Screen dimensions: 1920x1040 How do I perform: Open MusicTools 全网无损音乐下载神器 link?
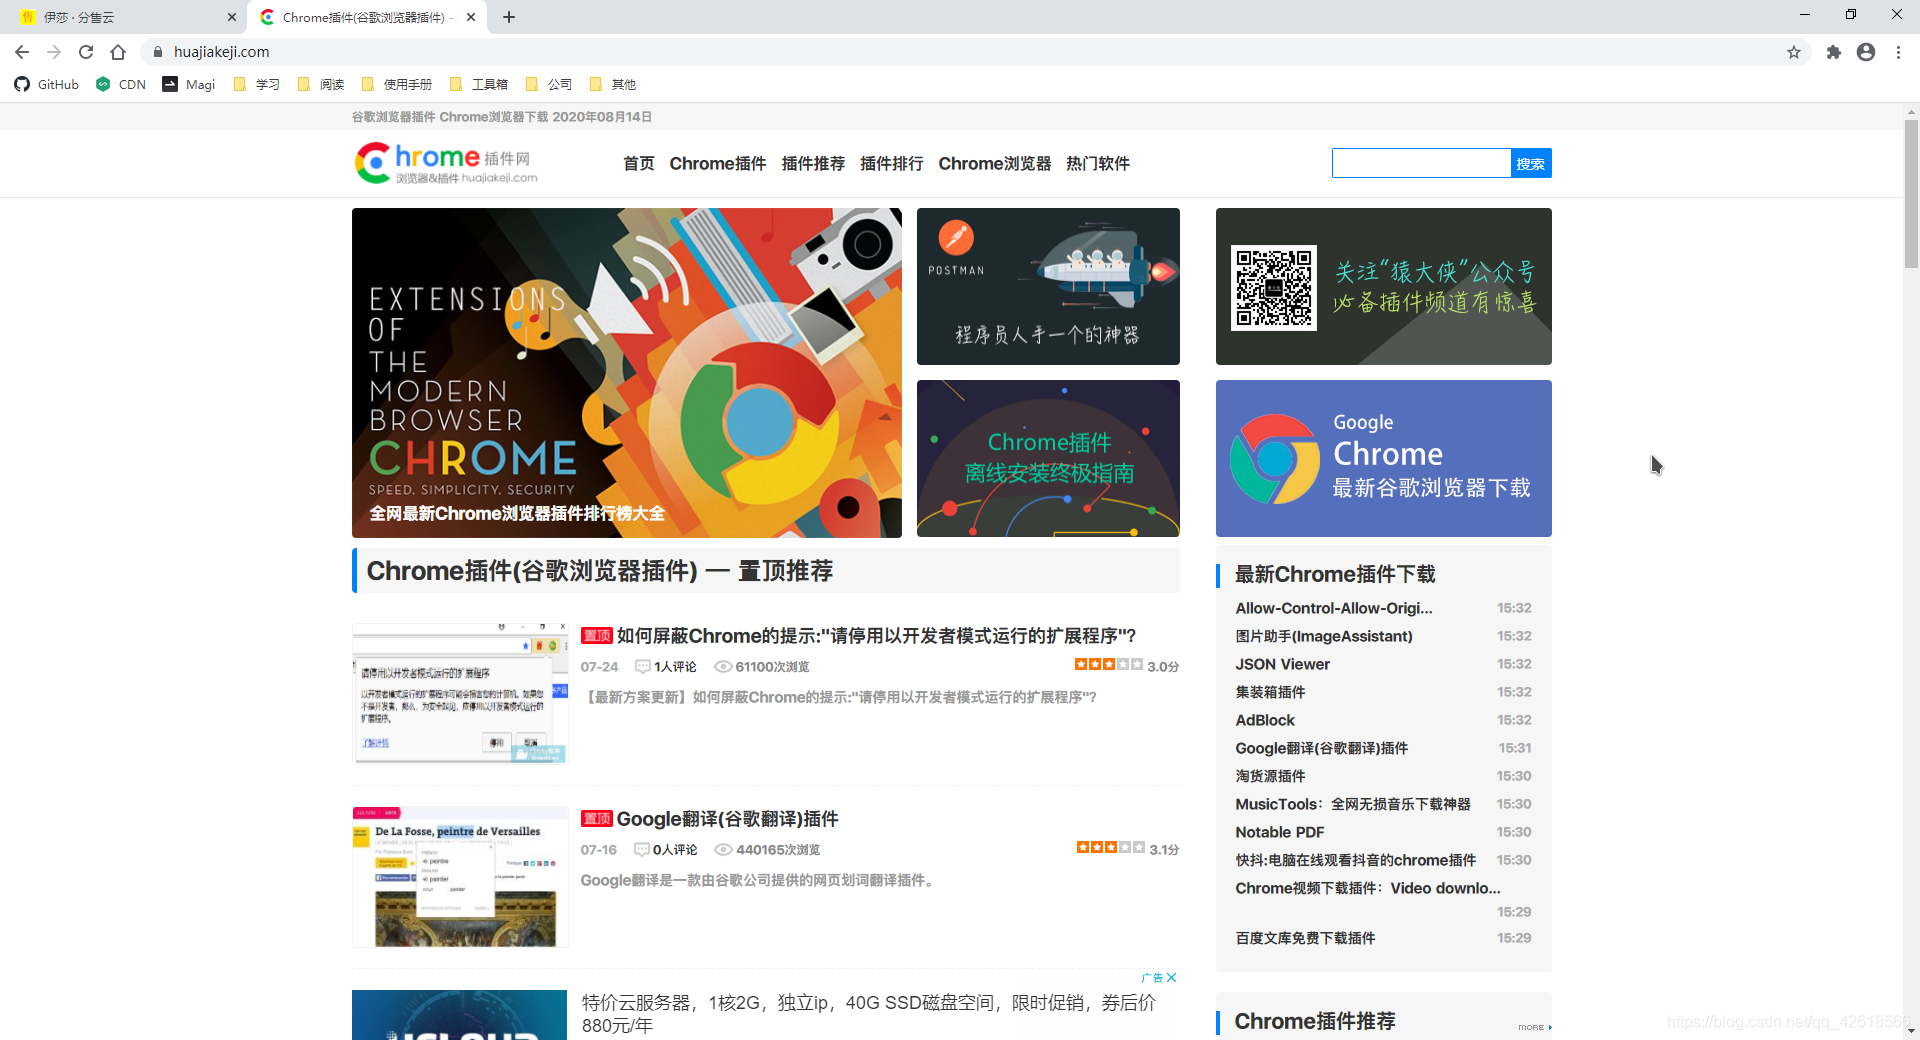pos(1353,804)
